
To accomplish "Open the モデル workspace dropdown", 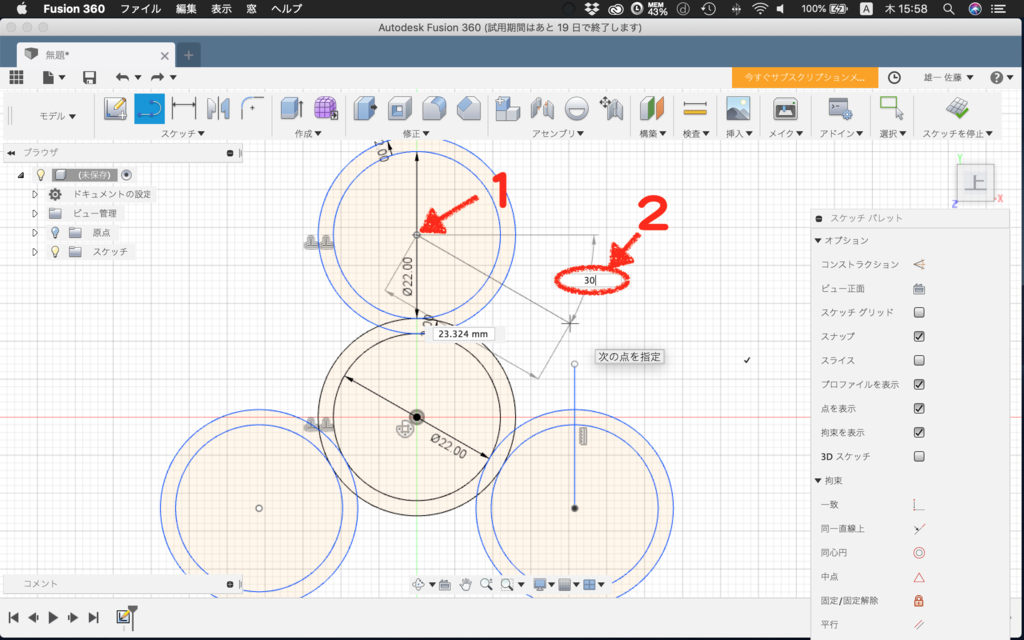I will [57, 116].
